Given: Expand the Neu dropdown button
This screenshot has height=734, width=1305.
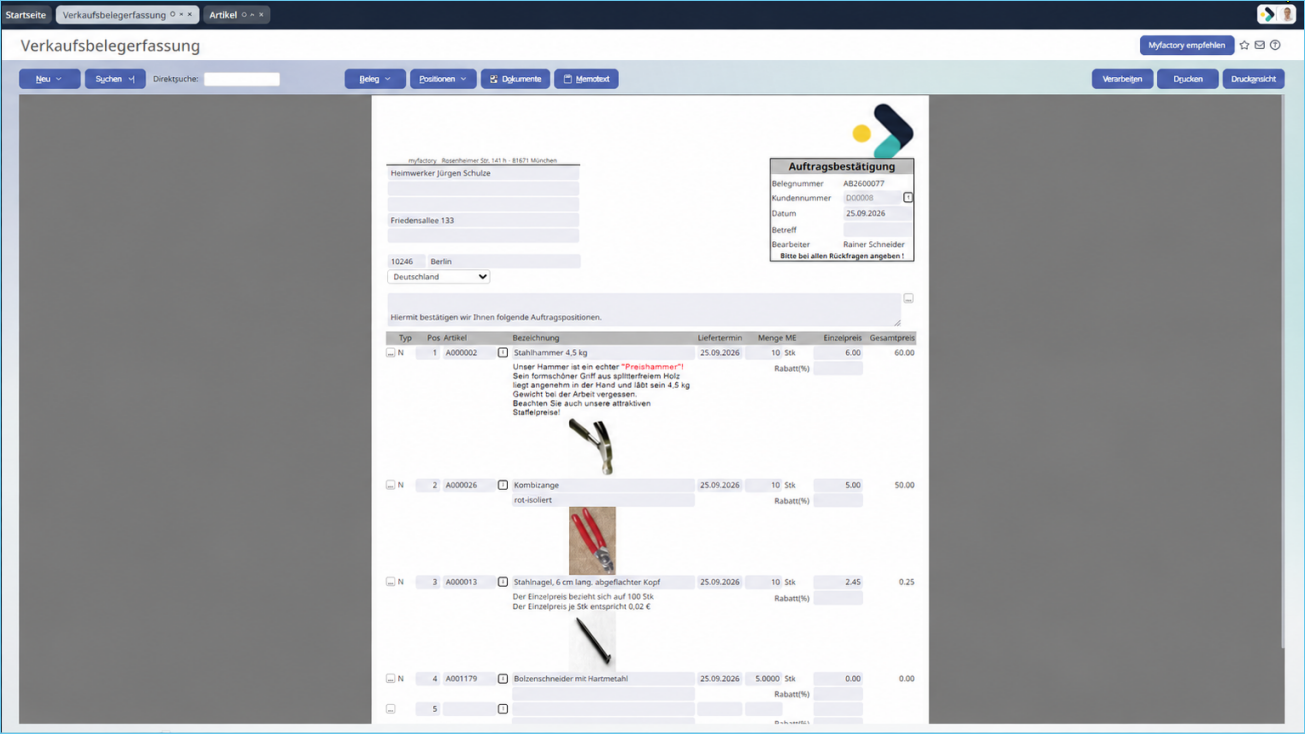Looking at the screenshot, I should tap(49, 79).
